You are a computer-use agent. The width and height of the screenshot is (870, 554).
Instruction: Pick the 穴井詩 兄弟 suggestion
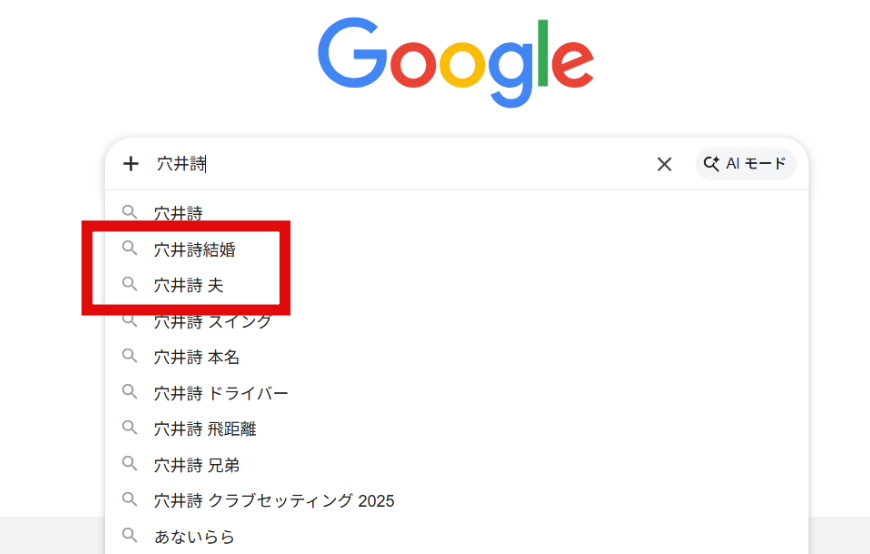pos(197,465)
